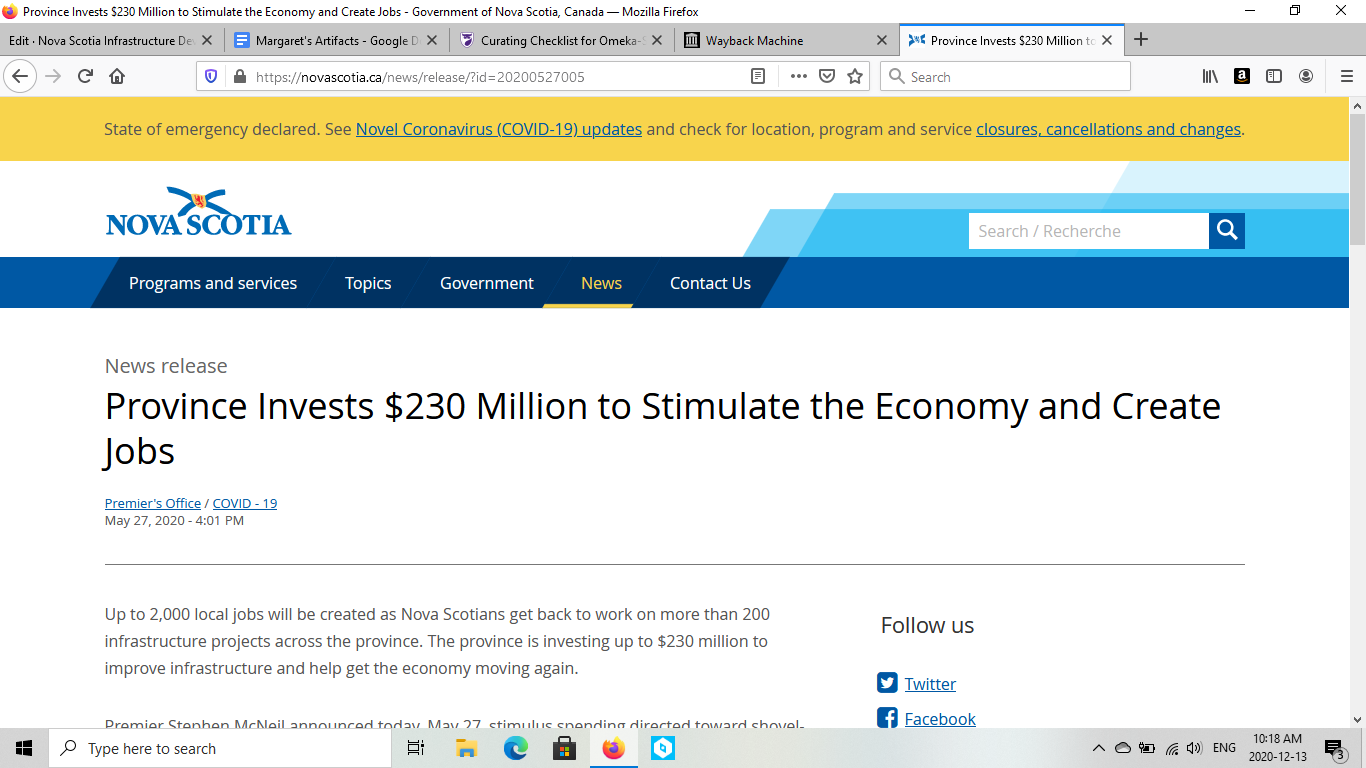This screenshot has width=1366, height=768.
Task: Open the Firefox library icon
Action: coord(1210,76)
